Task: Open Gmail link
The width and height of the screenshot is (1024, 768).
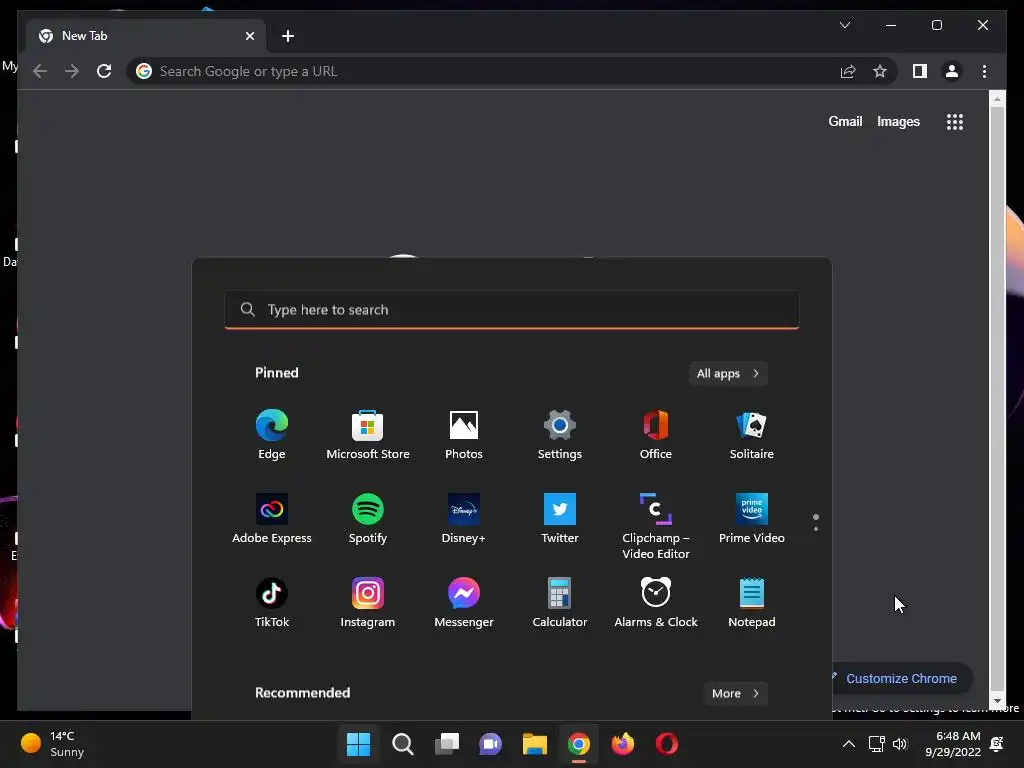Action: pyautogui.click(x=845, y=121)
